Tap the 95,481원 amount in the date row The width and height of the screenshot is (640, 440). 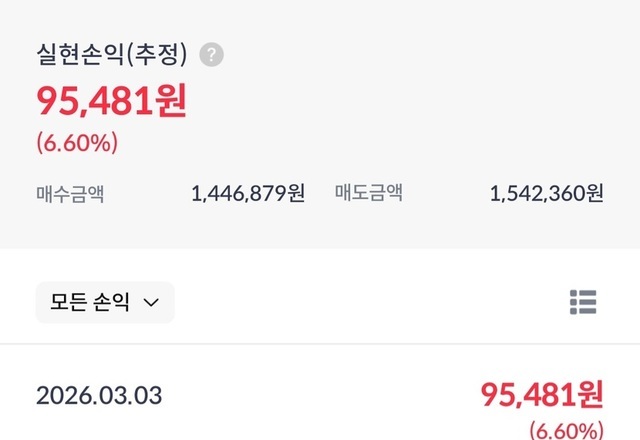click(x=541, y=394)
